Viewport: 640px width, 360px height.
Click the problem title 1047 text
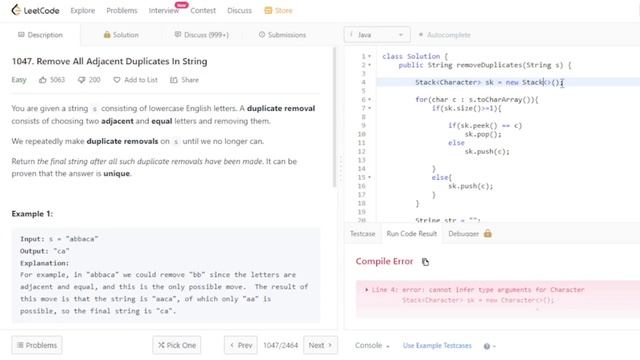[x=109, y=61]
